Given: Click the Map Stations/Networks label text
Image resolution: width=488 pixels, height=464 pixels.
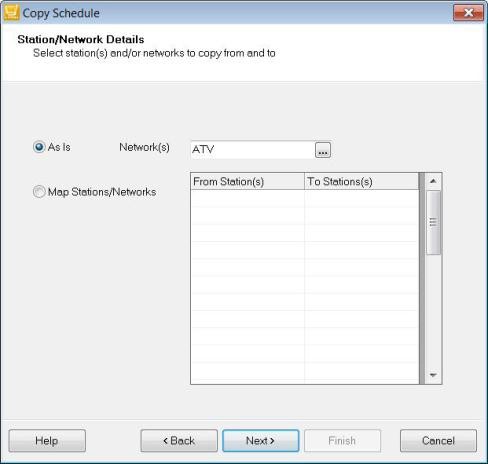Looking at the screenshot, I should pyautogui.click(x=102, y=192).
